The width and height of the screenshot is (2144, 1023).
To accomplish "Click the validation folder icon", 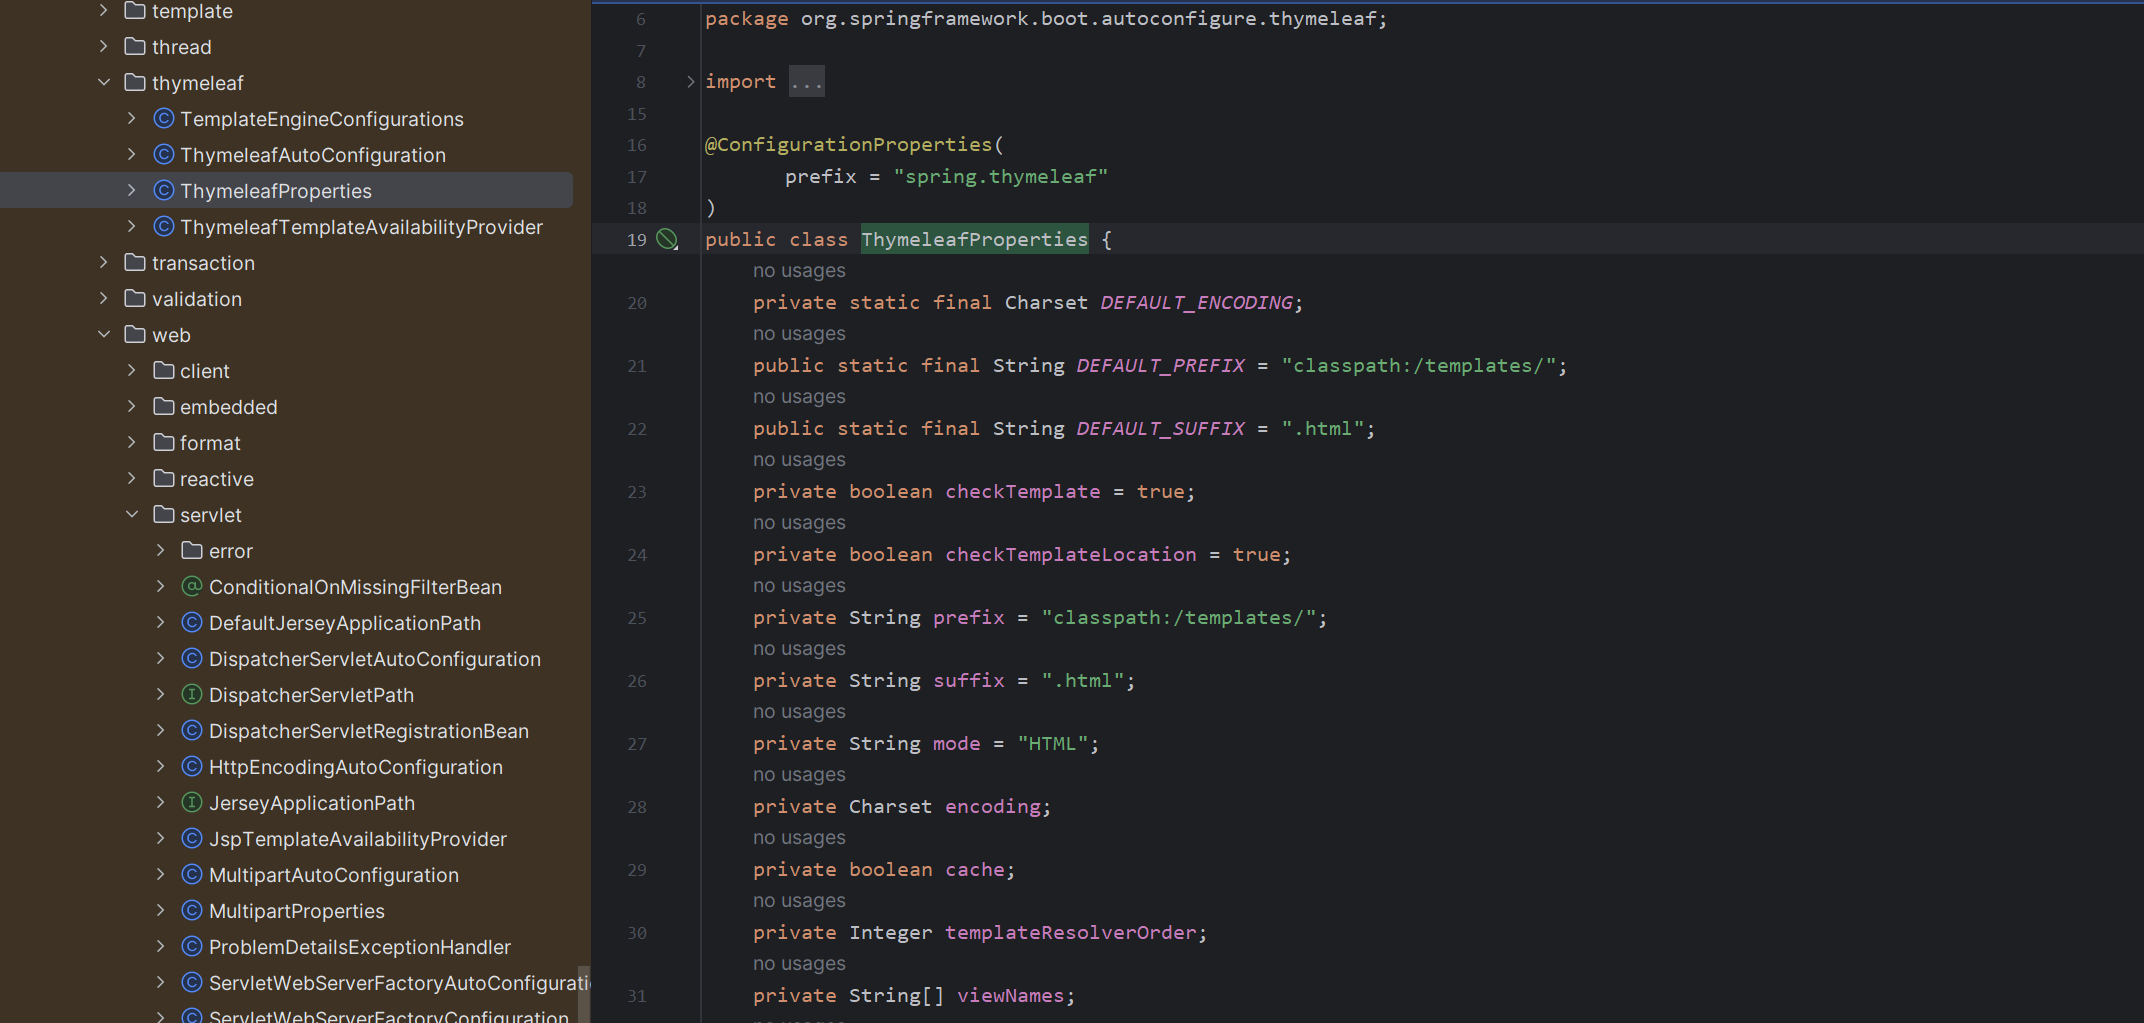I will 135,298.
